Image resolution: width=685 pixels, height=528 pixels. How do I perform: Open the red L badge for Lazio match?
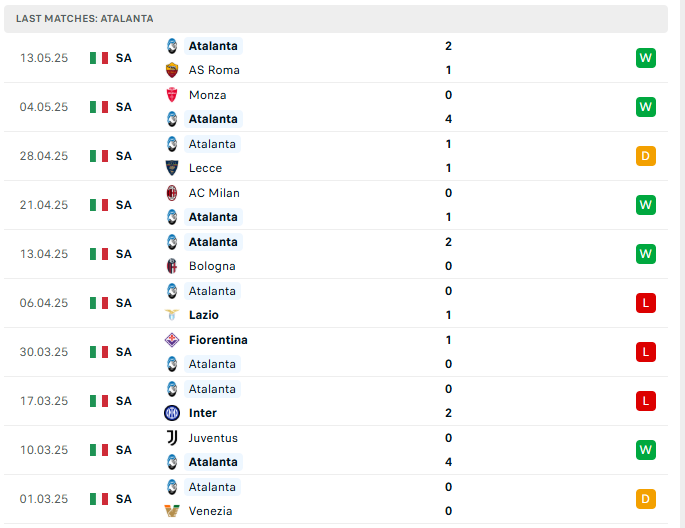coord(646,303)
